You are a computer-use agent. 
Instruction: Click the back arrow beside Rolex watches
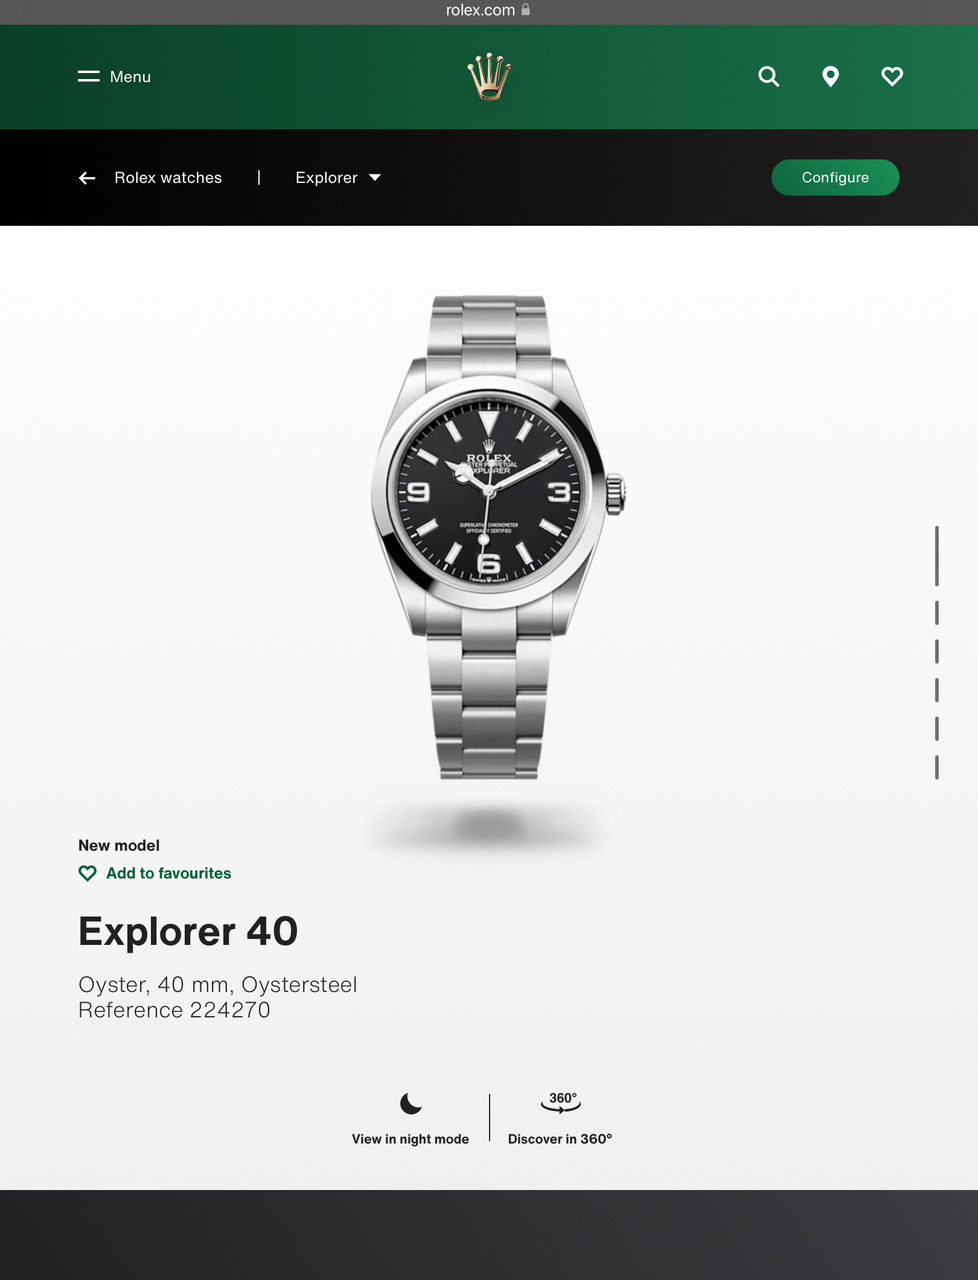(x=87, y=178)
